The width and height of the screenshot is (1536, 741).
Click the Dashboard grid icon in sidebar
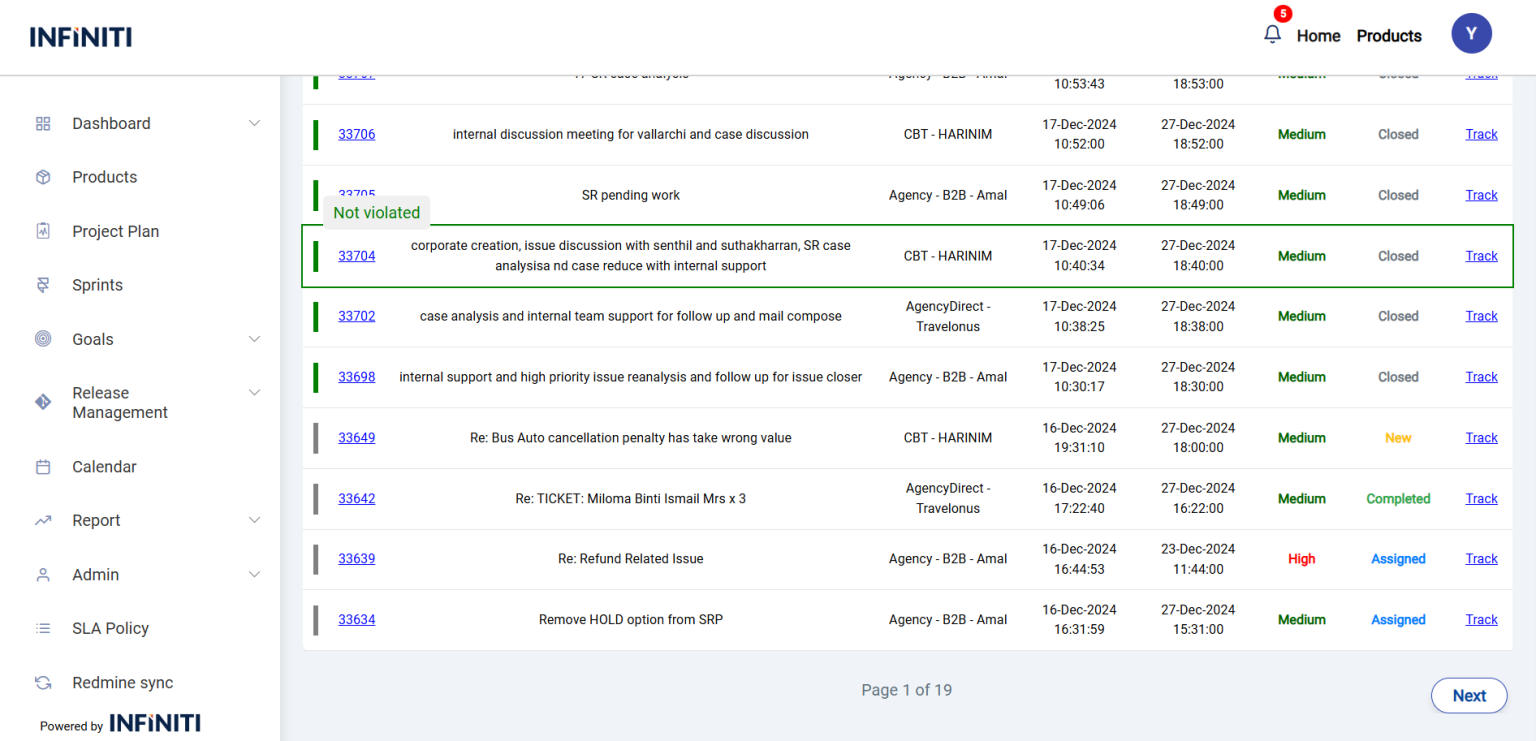click(x=43, y=124)
